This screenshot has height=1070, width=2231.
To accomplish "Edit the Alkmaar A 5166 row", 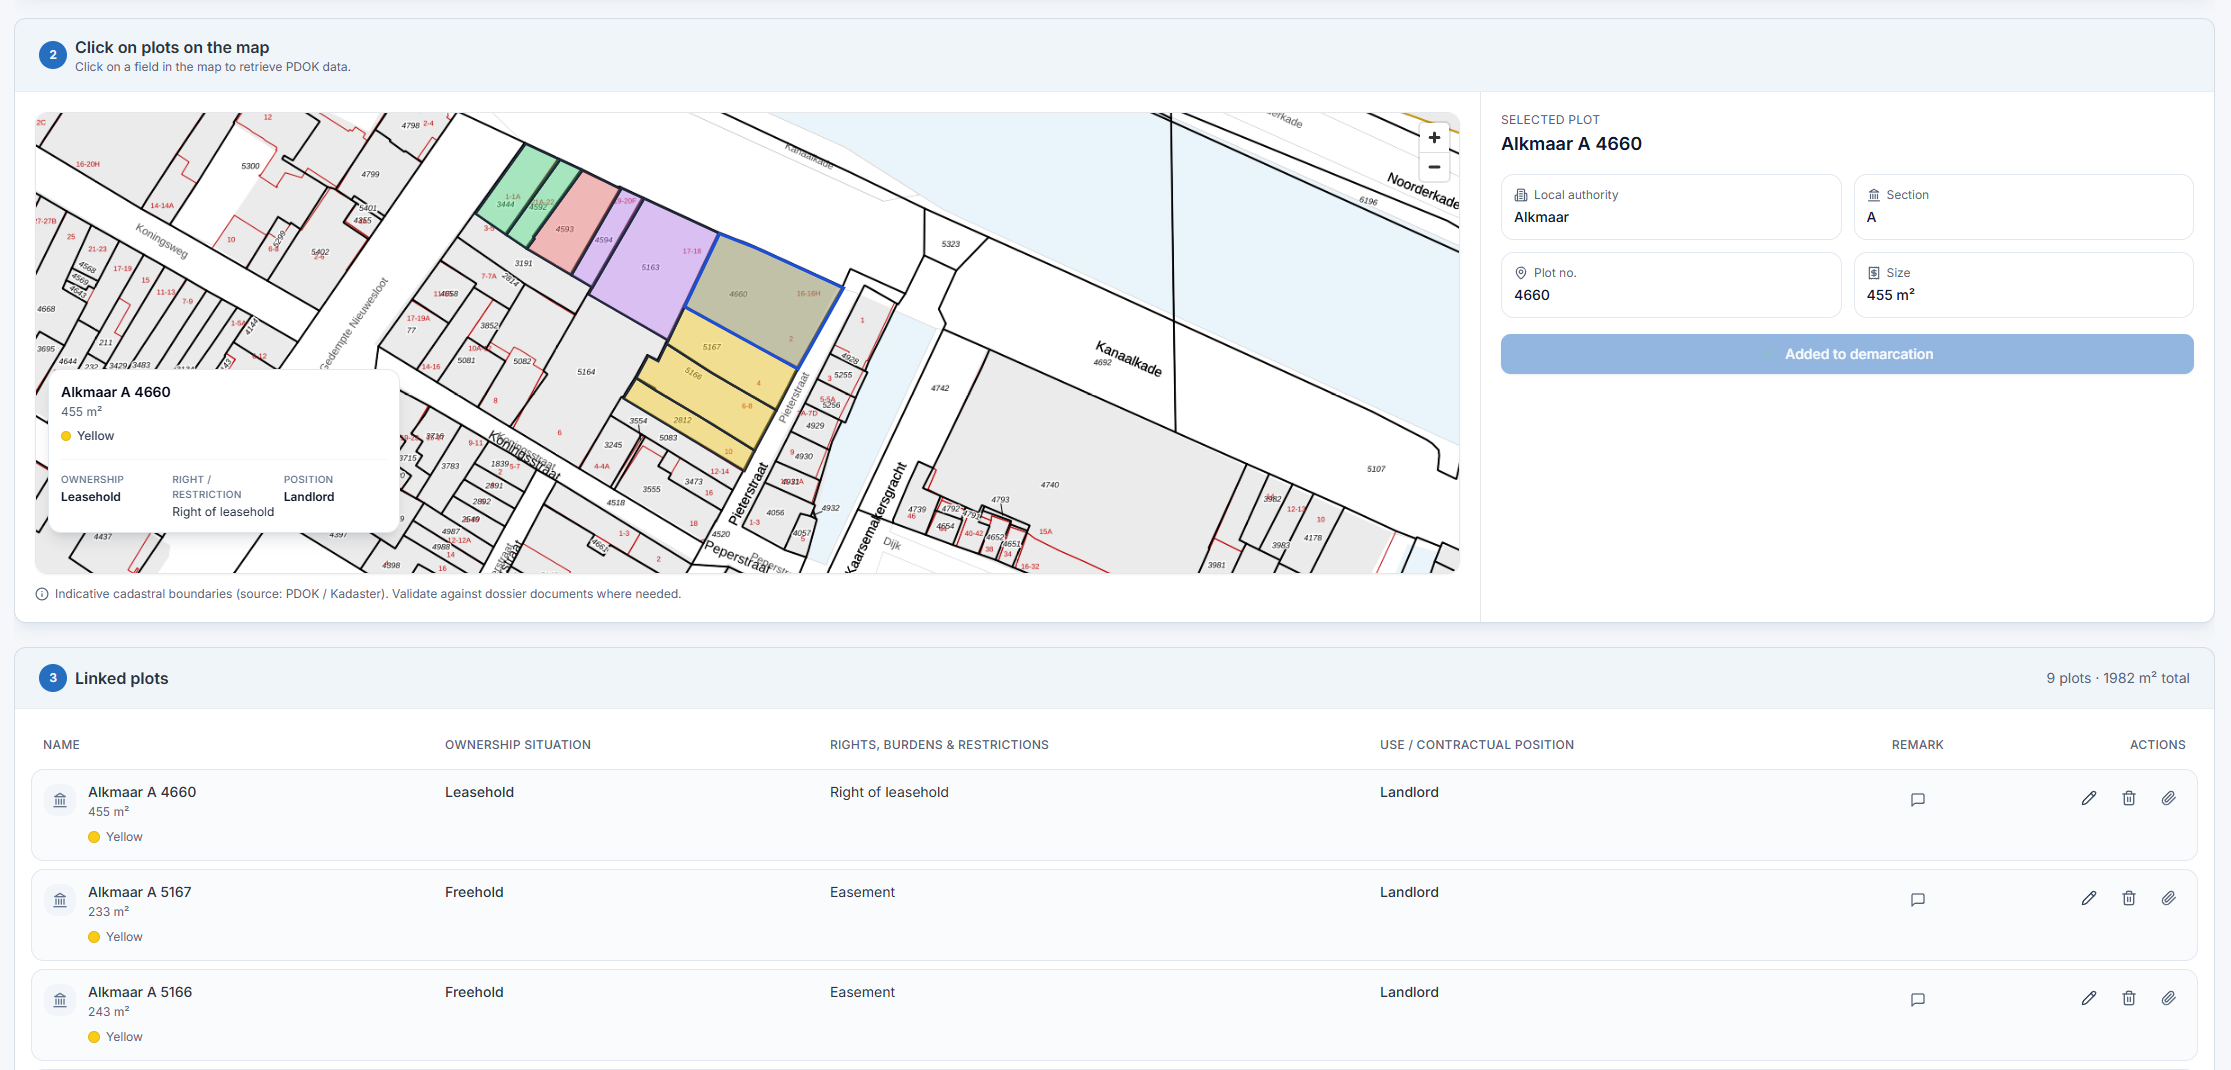I will coord(2089,998).
